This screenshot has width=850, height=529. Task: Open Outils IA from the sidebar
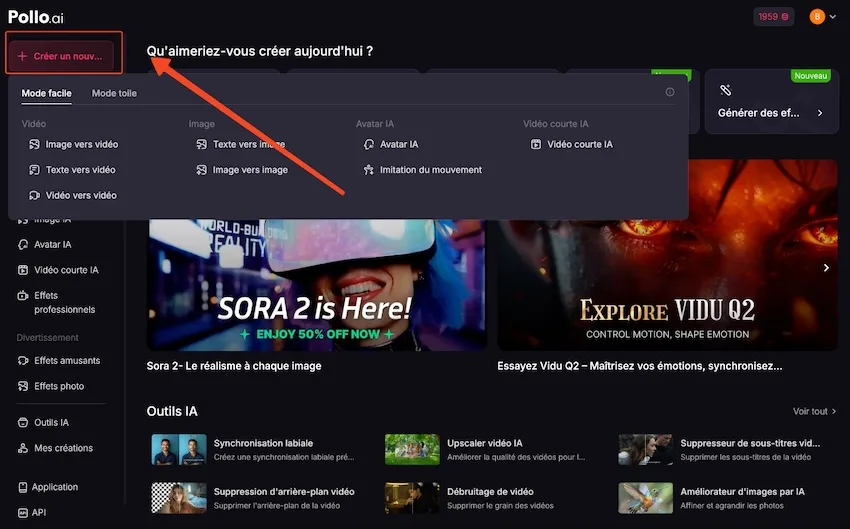point(23,423)
